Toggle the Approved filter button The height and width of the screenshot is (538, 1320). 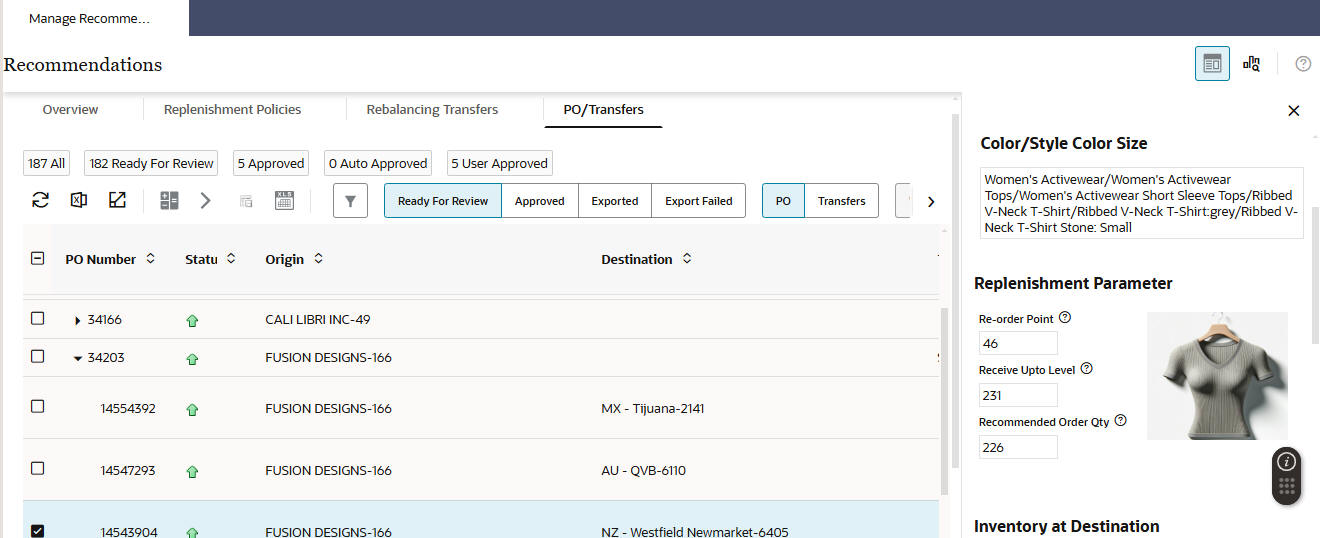pos(540,201)
